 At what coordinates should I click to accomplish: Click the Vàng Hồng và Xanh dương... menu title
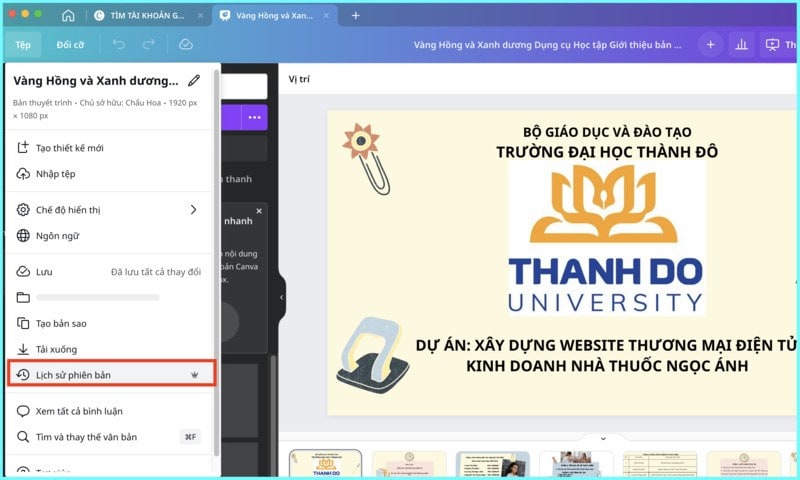click(x=96, y=81)
